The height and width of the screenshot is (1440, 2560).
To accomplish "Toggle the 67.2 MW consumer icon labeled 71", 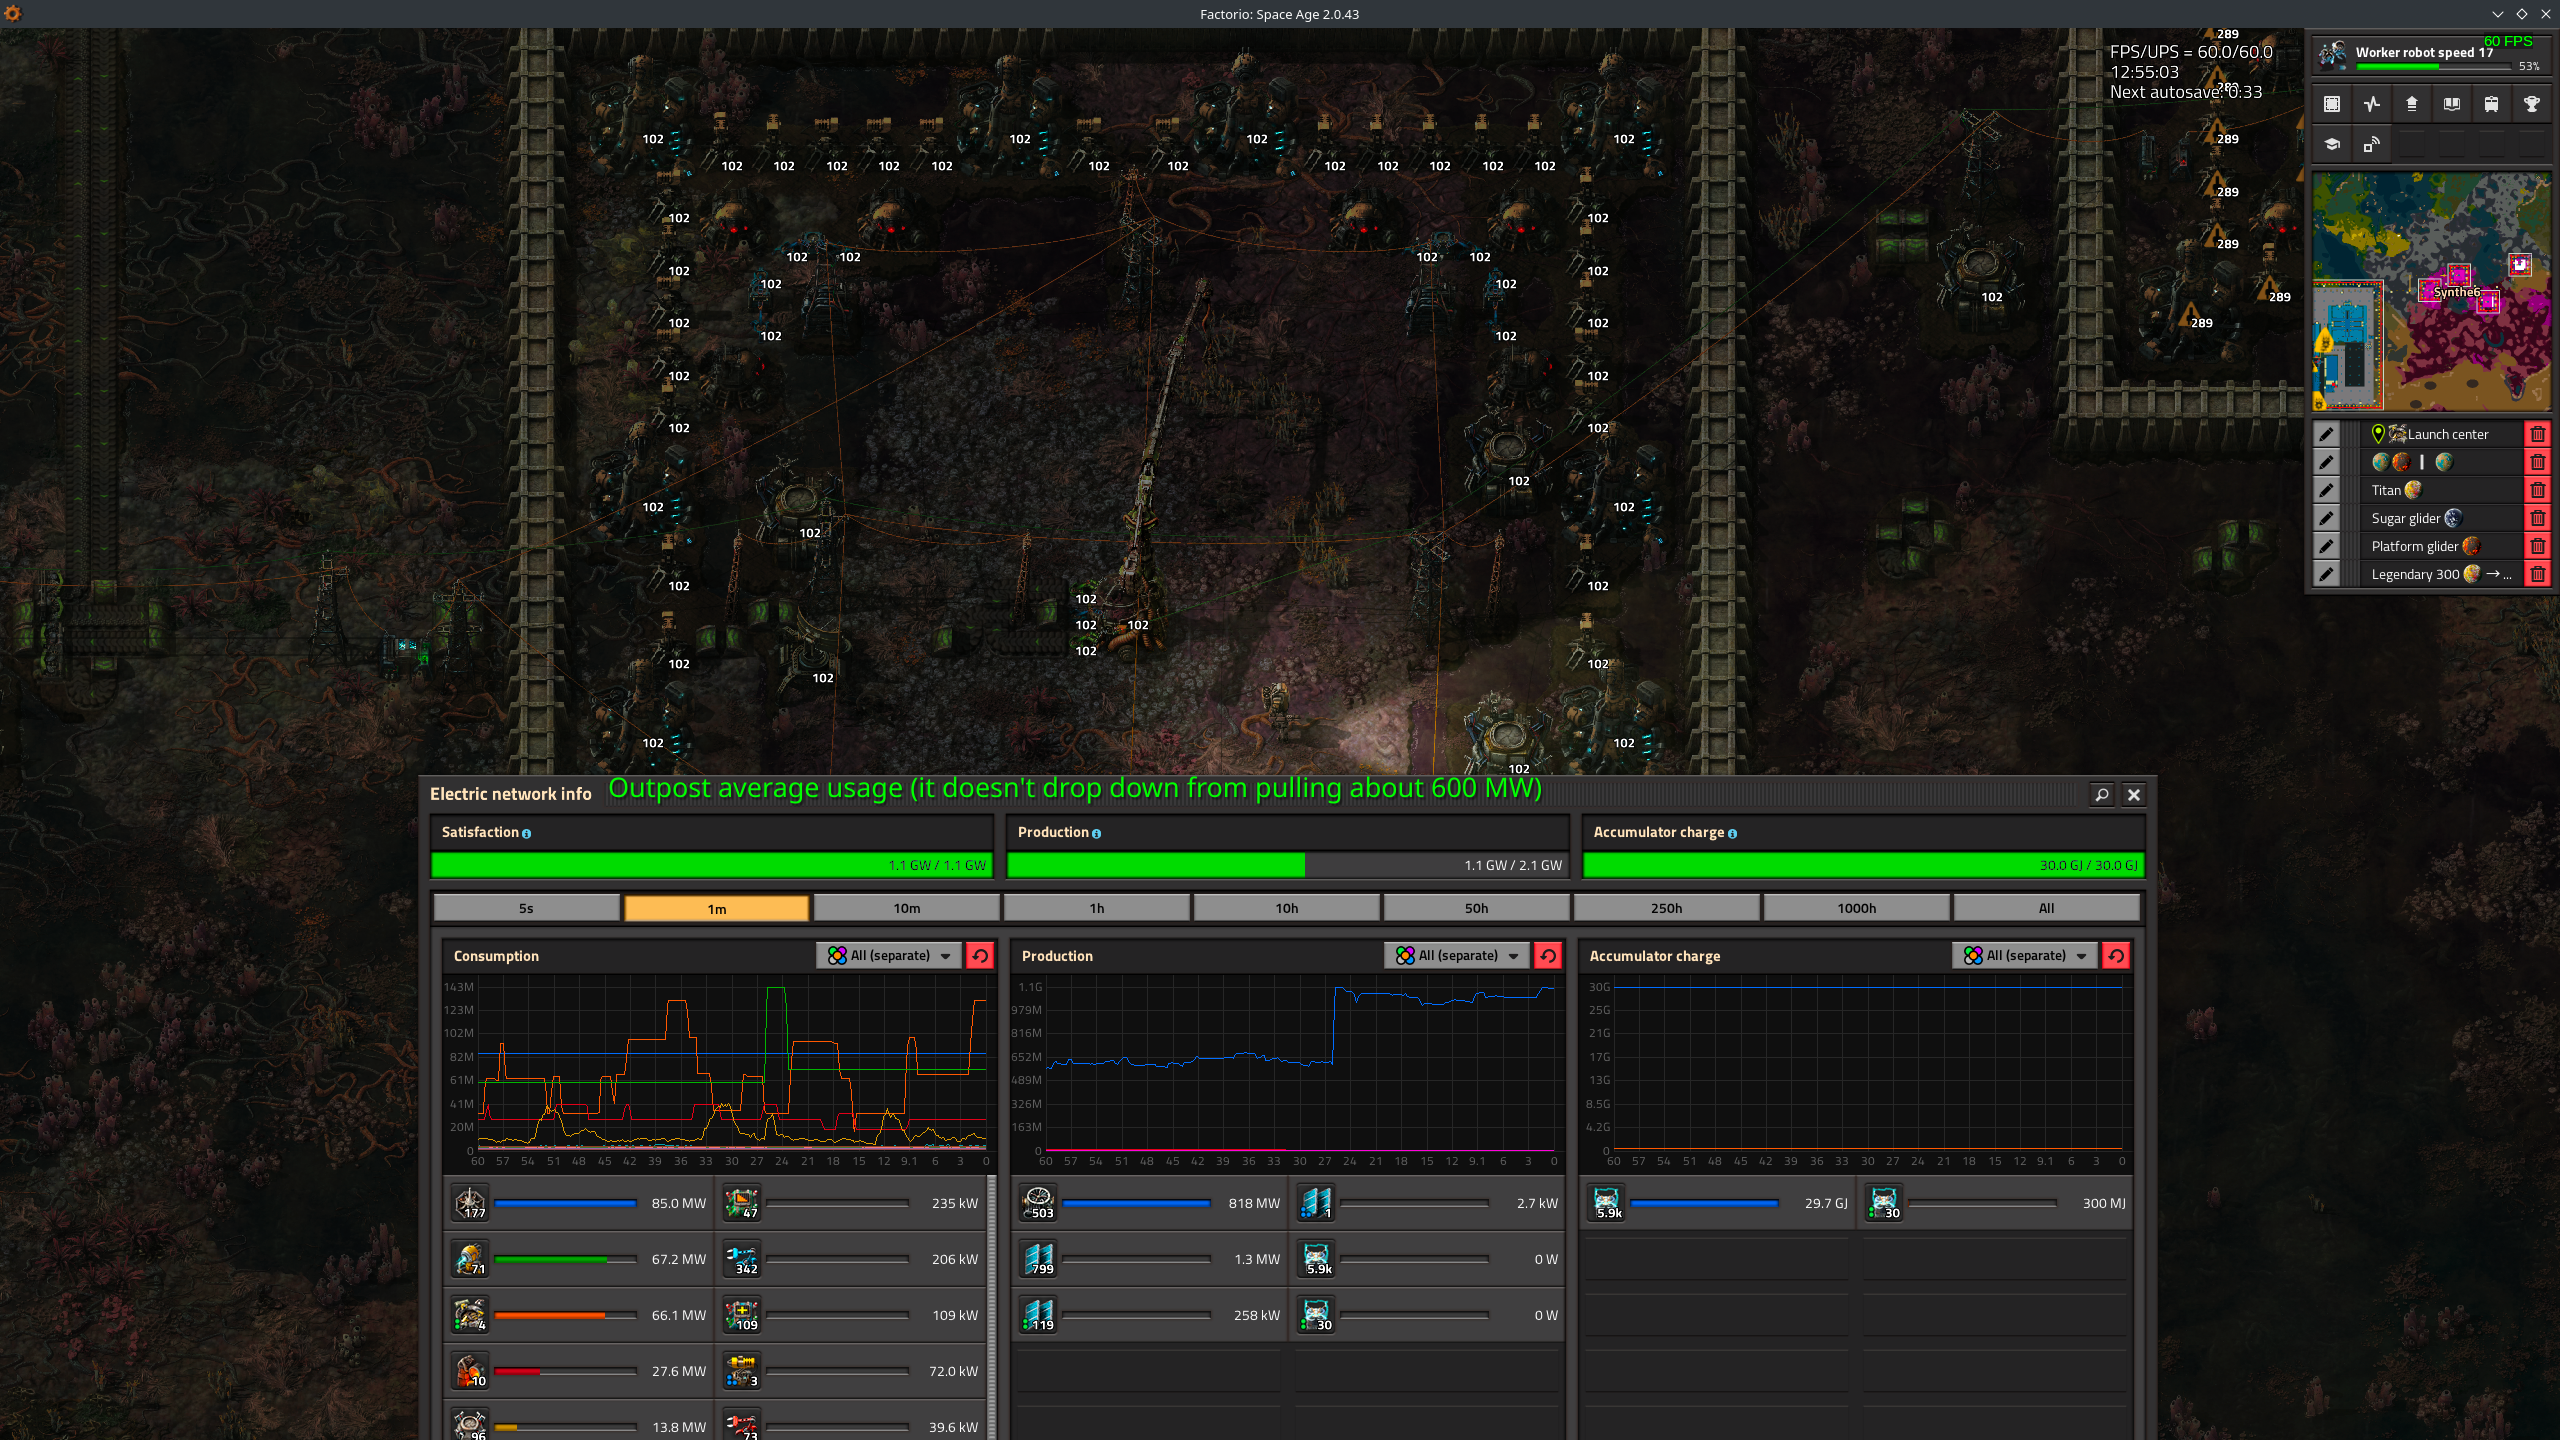I will tap(470, 1259).
